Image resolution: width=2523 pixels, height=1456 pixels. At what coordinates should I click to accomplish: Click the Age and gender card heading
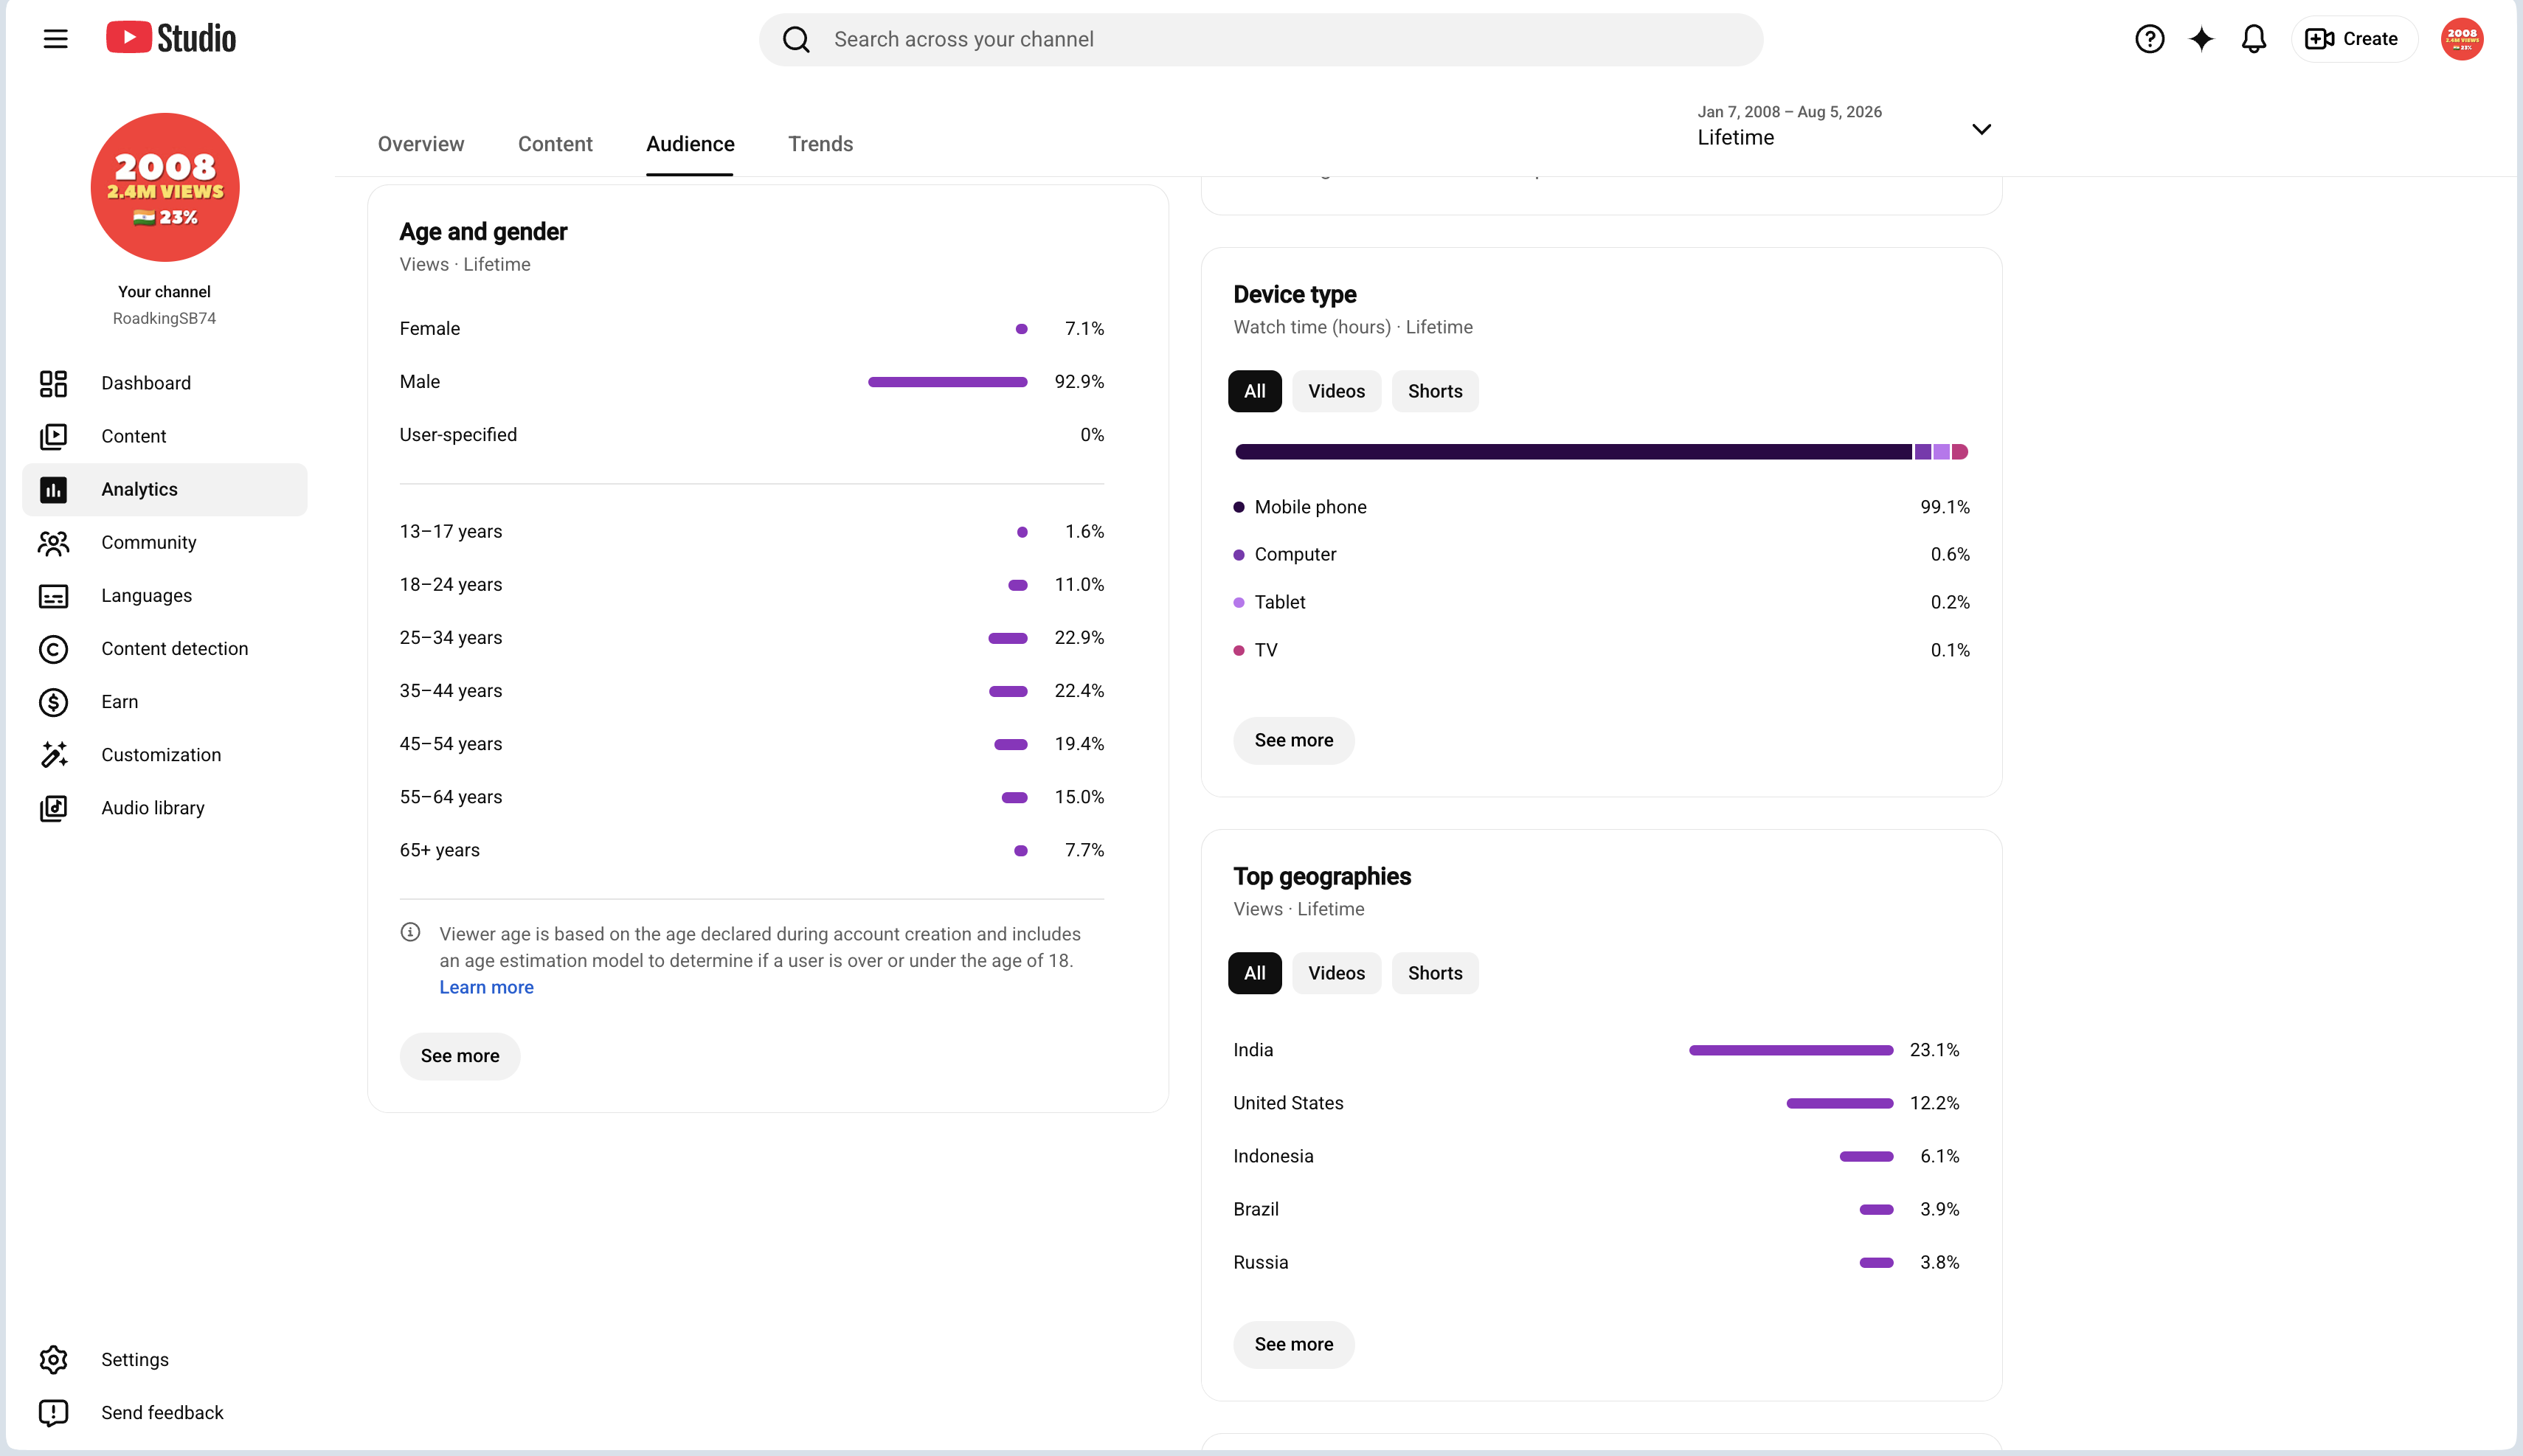pyautogui.click(x=483, y=232)
